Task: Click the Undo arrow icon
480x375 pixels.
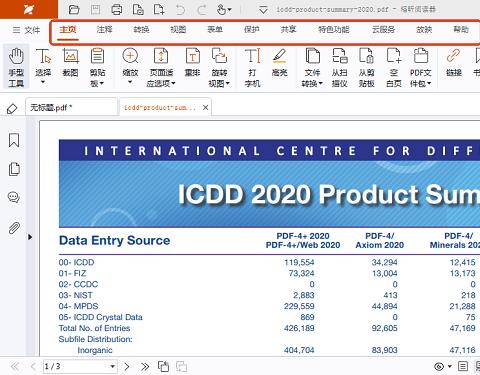Action: point(180,10)
